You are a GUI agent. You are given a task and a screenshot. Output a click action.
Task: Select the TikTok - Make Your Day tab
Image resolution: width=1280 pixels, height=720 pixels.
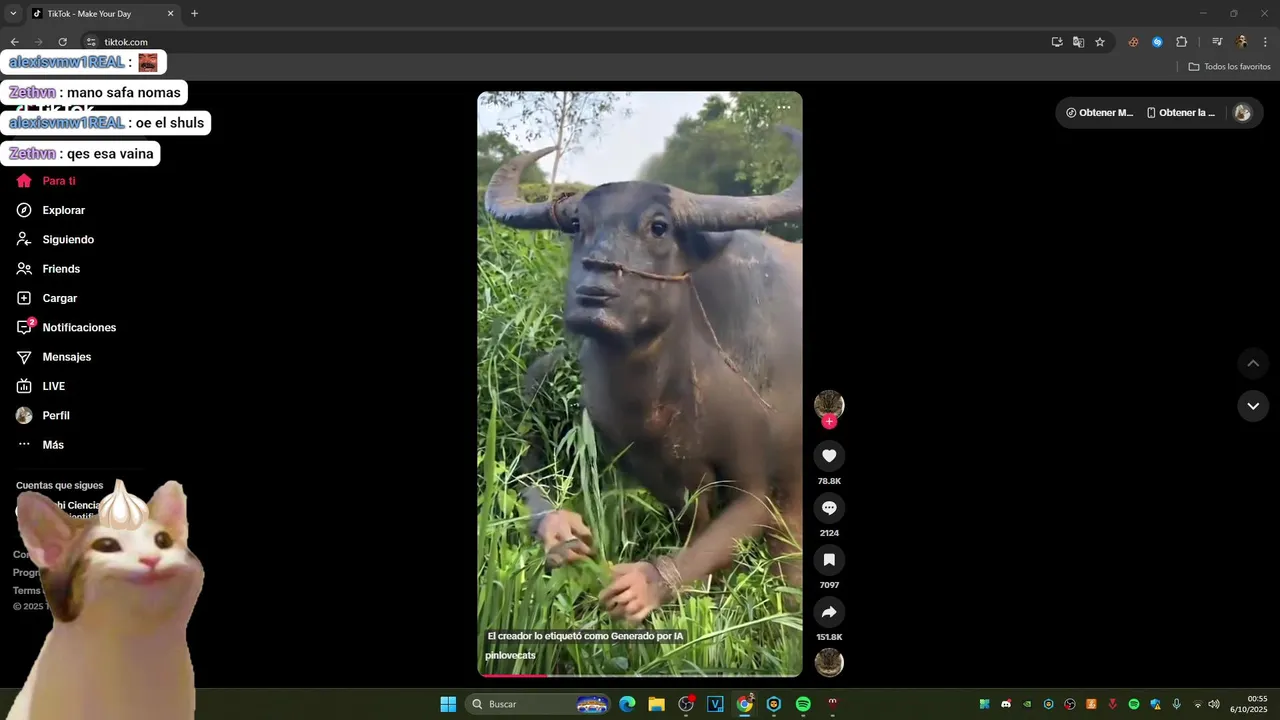(x=103, y=14)
